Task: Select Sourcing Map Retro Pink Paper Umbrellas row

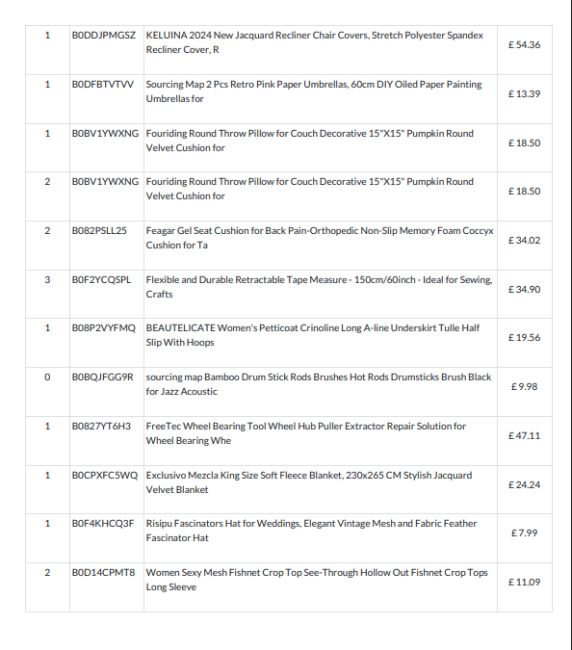Action: 288,99
